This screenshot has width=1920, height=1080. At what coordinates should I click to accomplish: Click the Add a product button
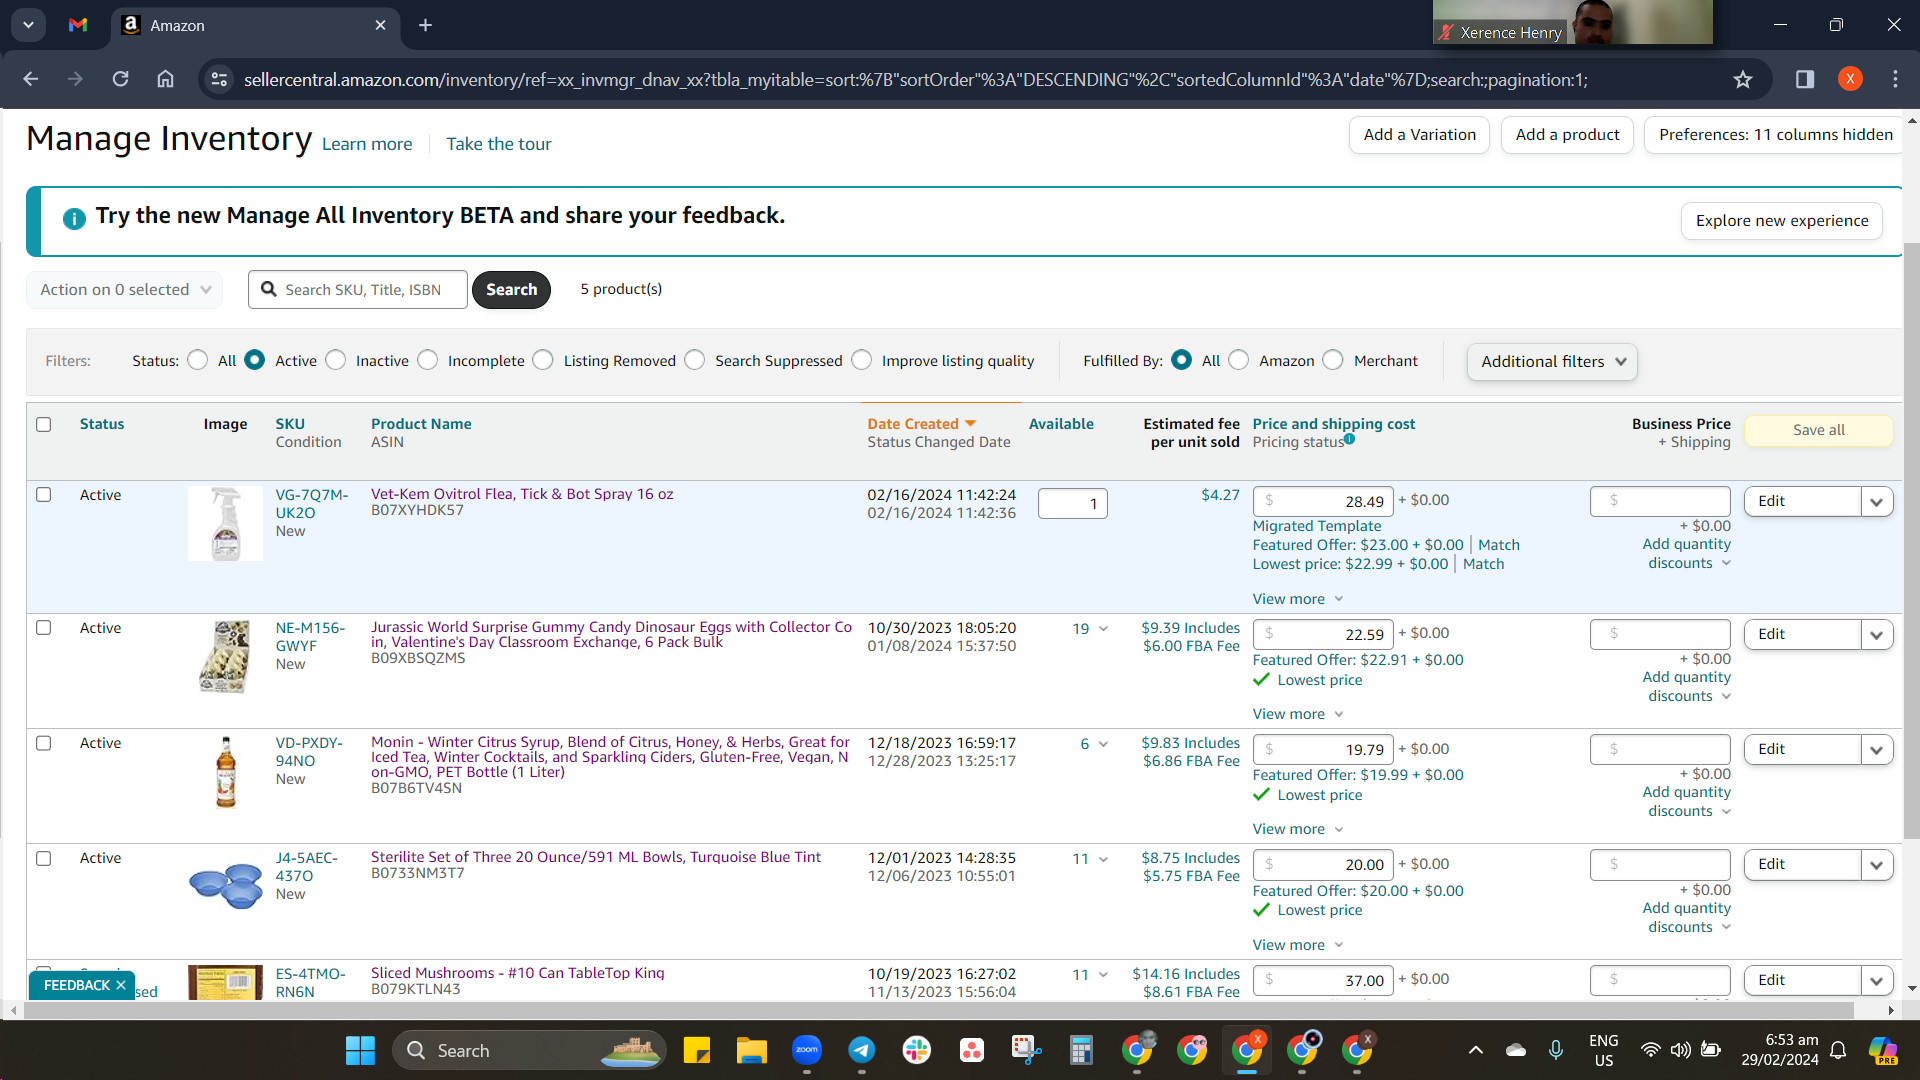pos(1567,135)
